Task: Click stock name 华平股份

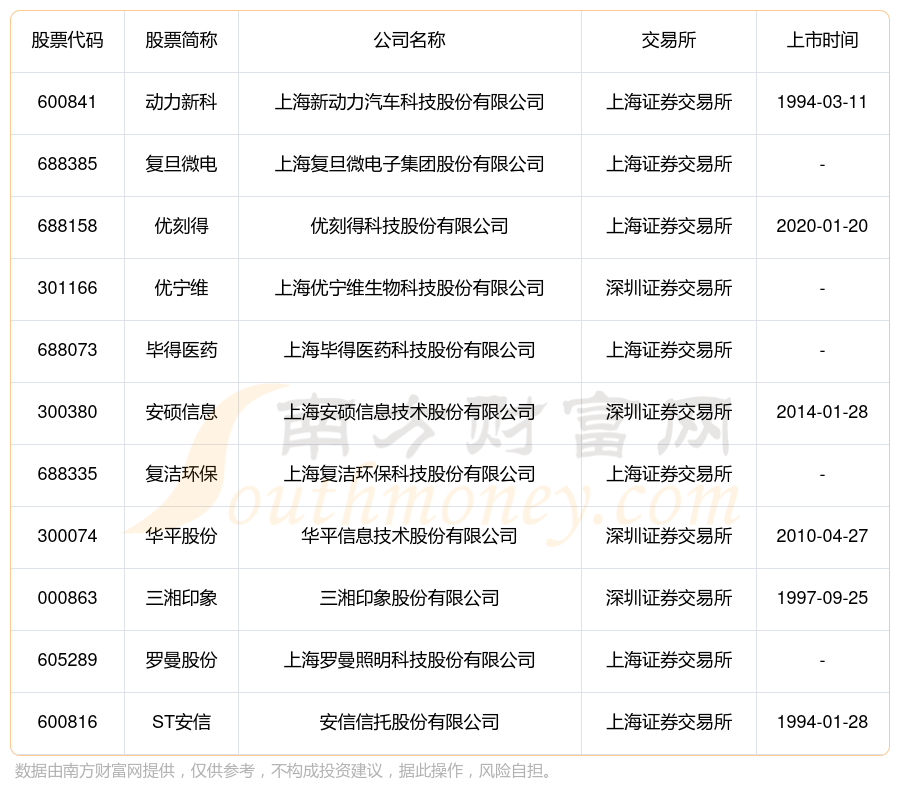Action: 181,536
